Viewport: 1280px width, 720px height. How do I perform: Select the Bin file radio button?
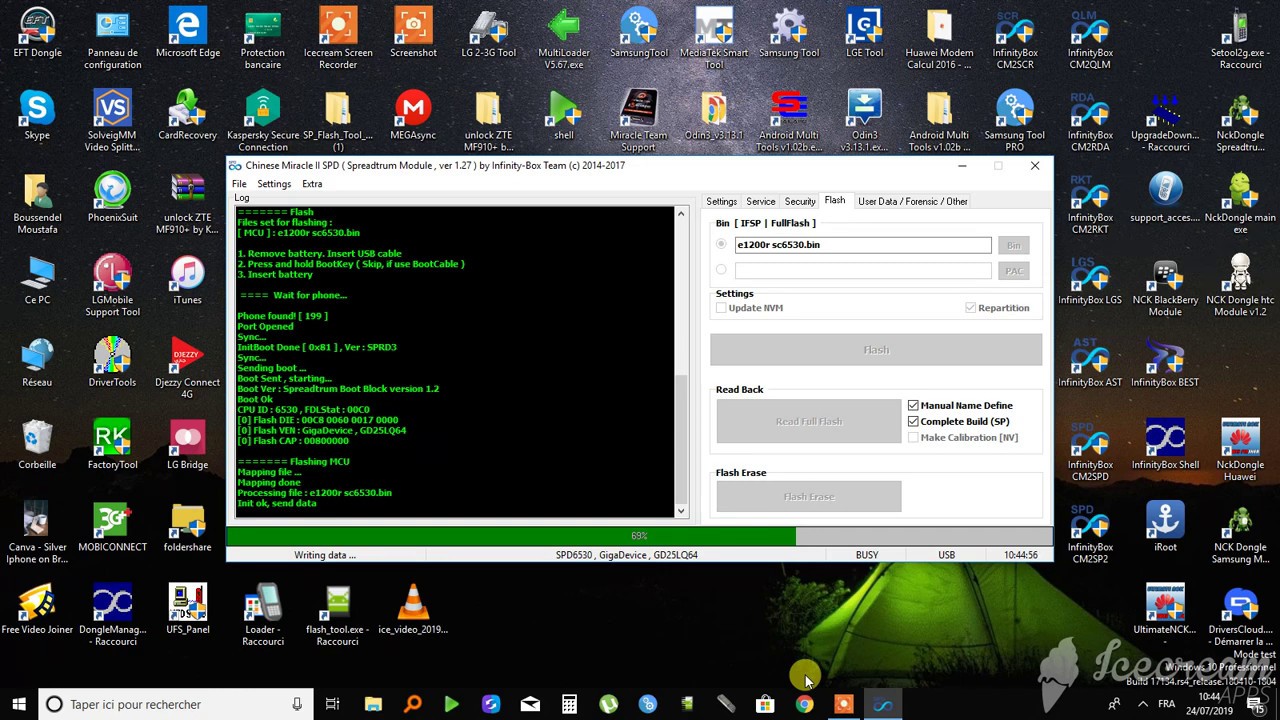pos(721,245)
